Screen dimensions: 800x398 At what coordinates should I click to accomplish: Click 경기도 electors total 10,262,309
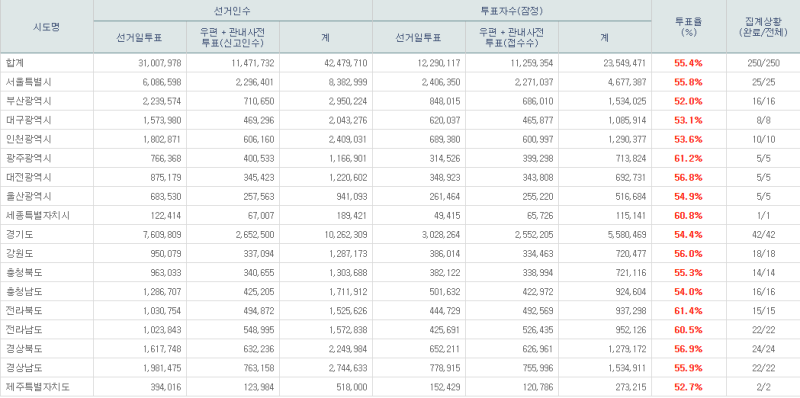coord(346,235)
